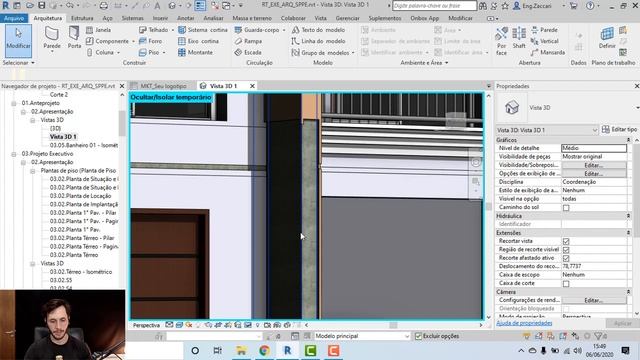Switch to the Vista ribbon tab
The width and height of the screenshot is (640, 360).
tap(320, 18)
